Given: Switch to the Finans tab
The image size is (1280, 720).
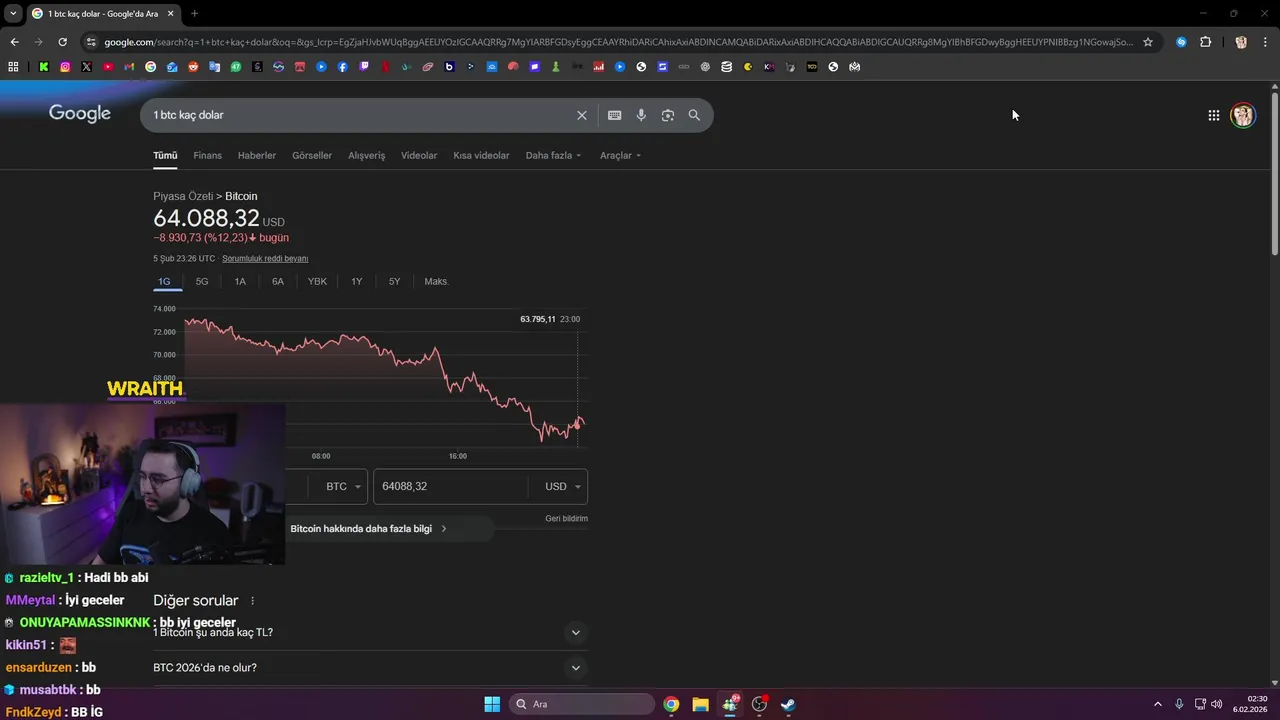Looking at the screenshot, I should [207, 155].
